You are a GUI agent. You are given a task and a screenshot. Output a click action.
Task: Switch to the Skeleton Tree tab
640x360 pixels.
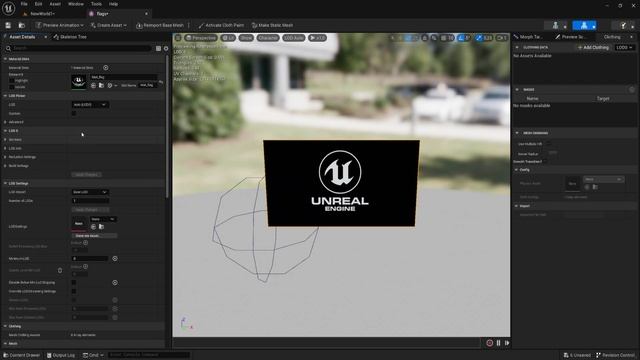click(x=70, y=37)
